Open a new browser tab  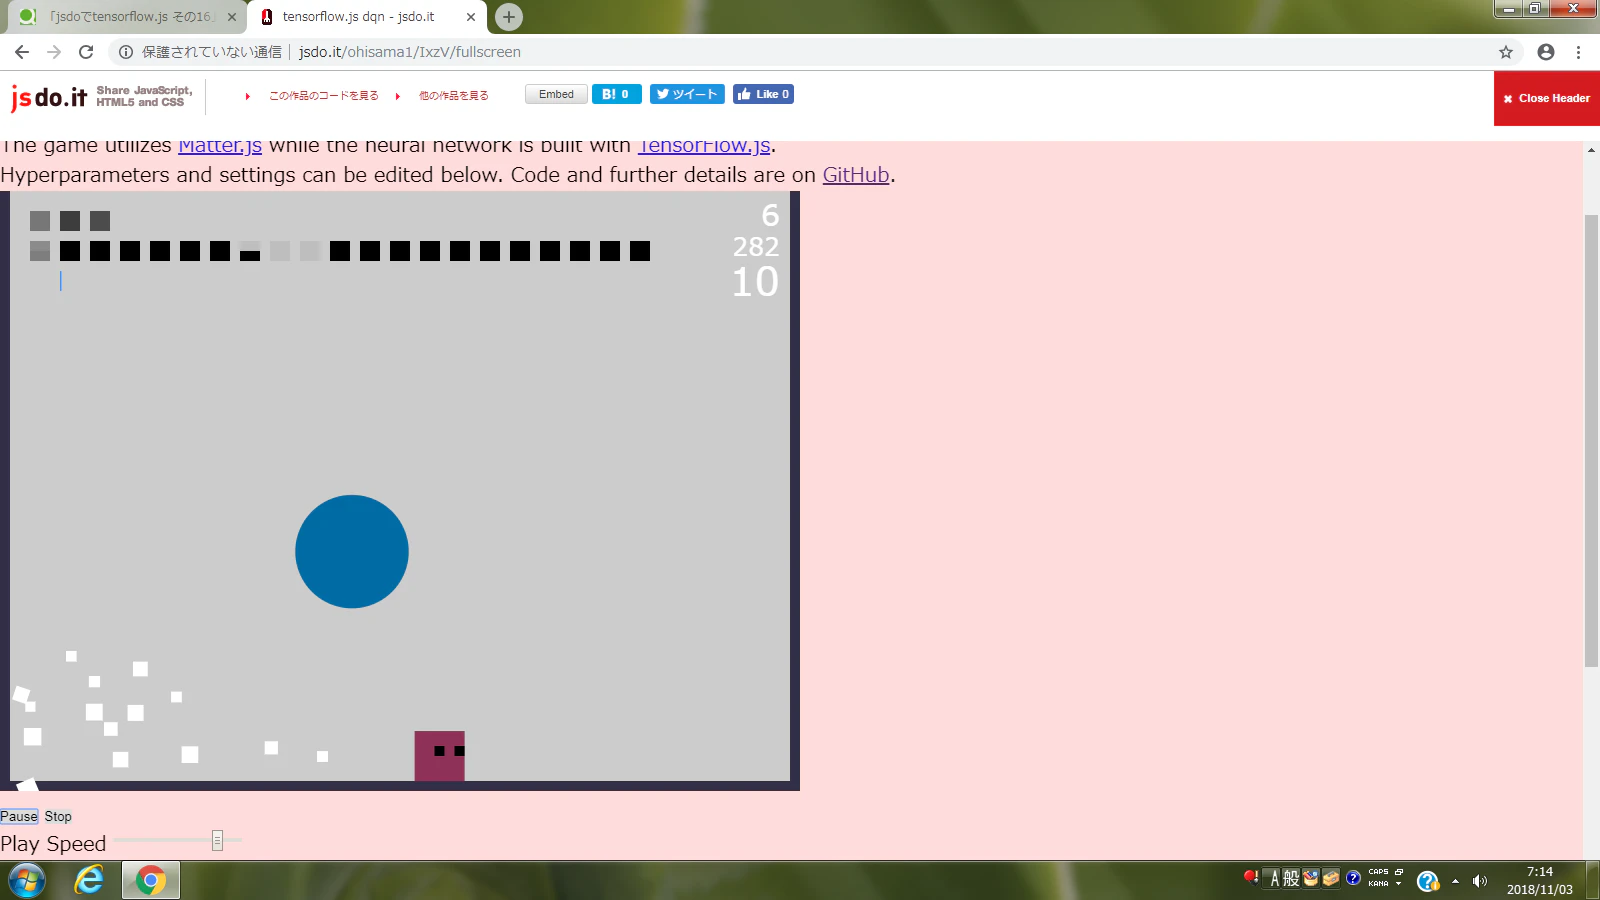coord(509,17)
